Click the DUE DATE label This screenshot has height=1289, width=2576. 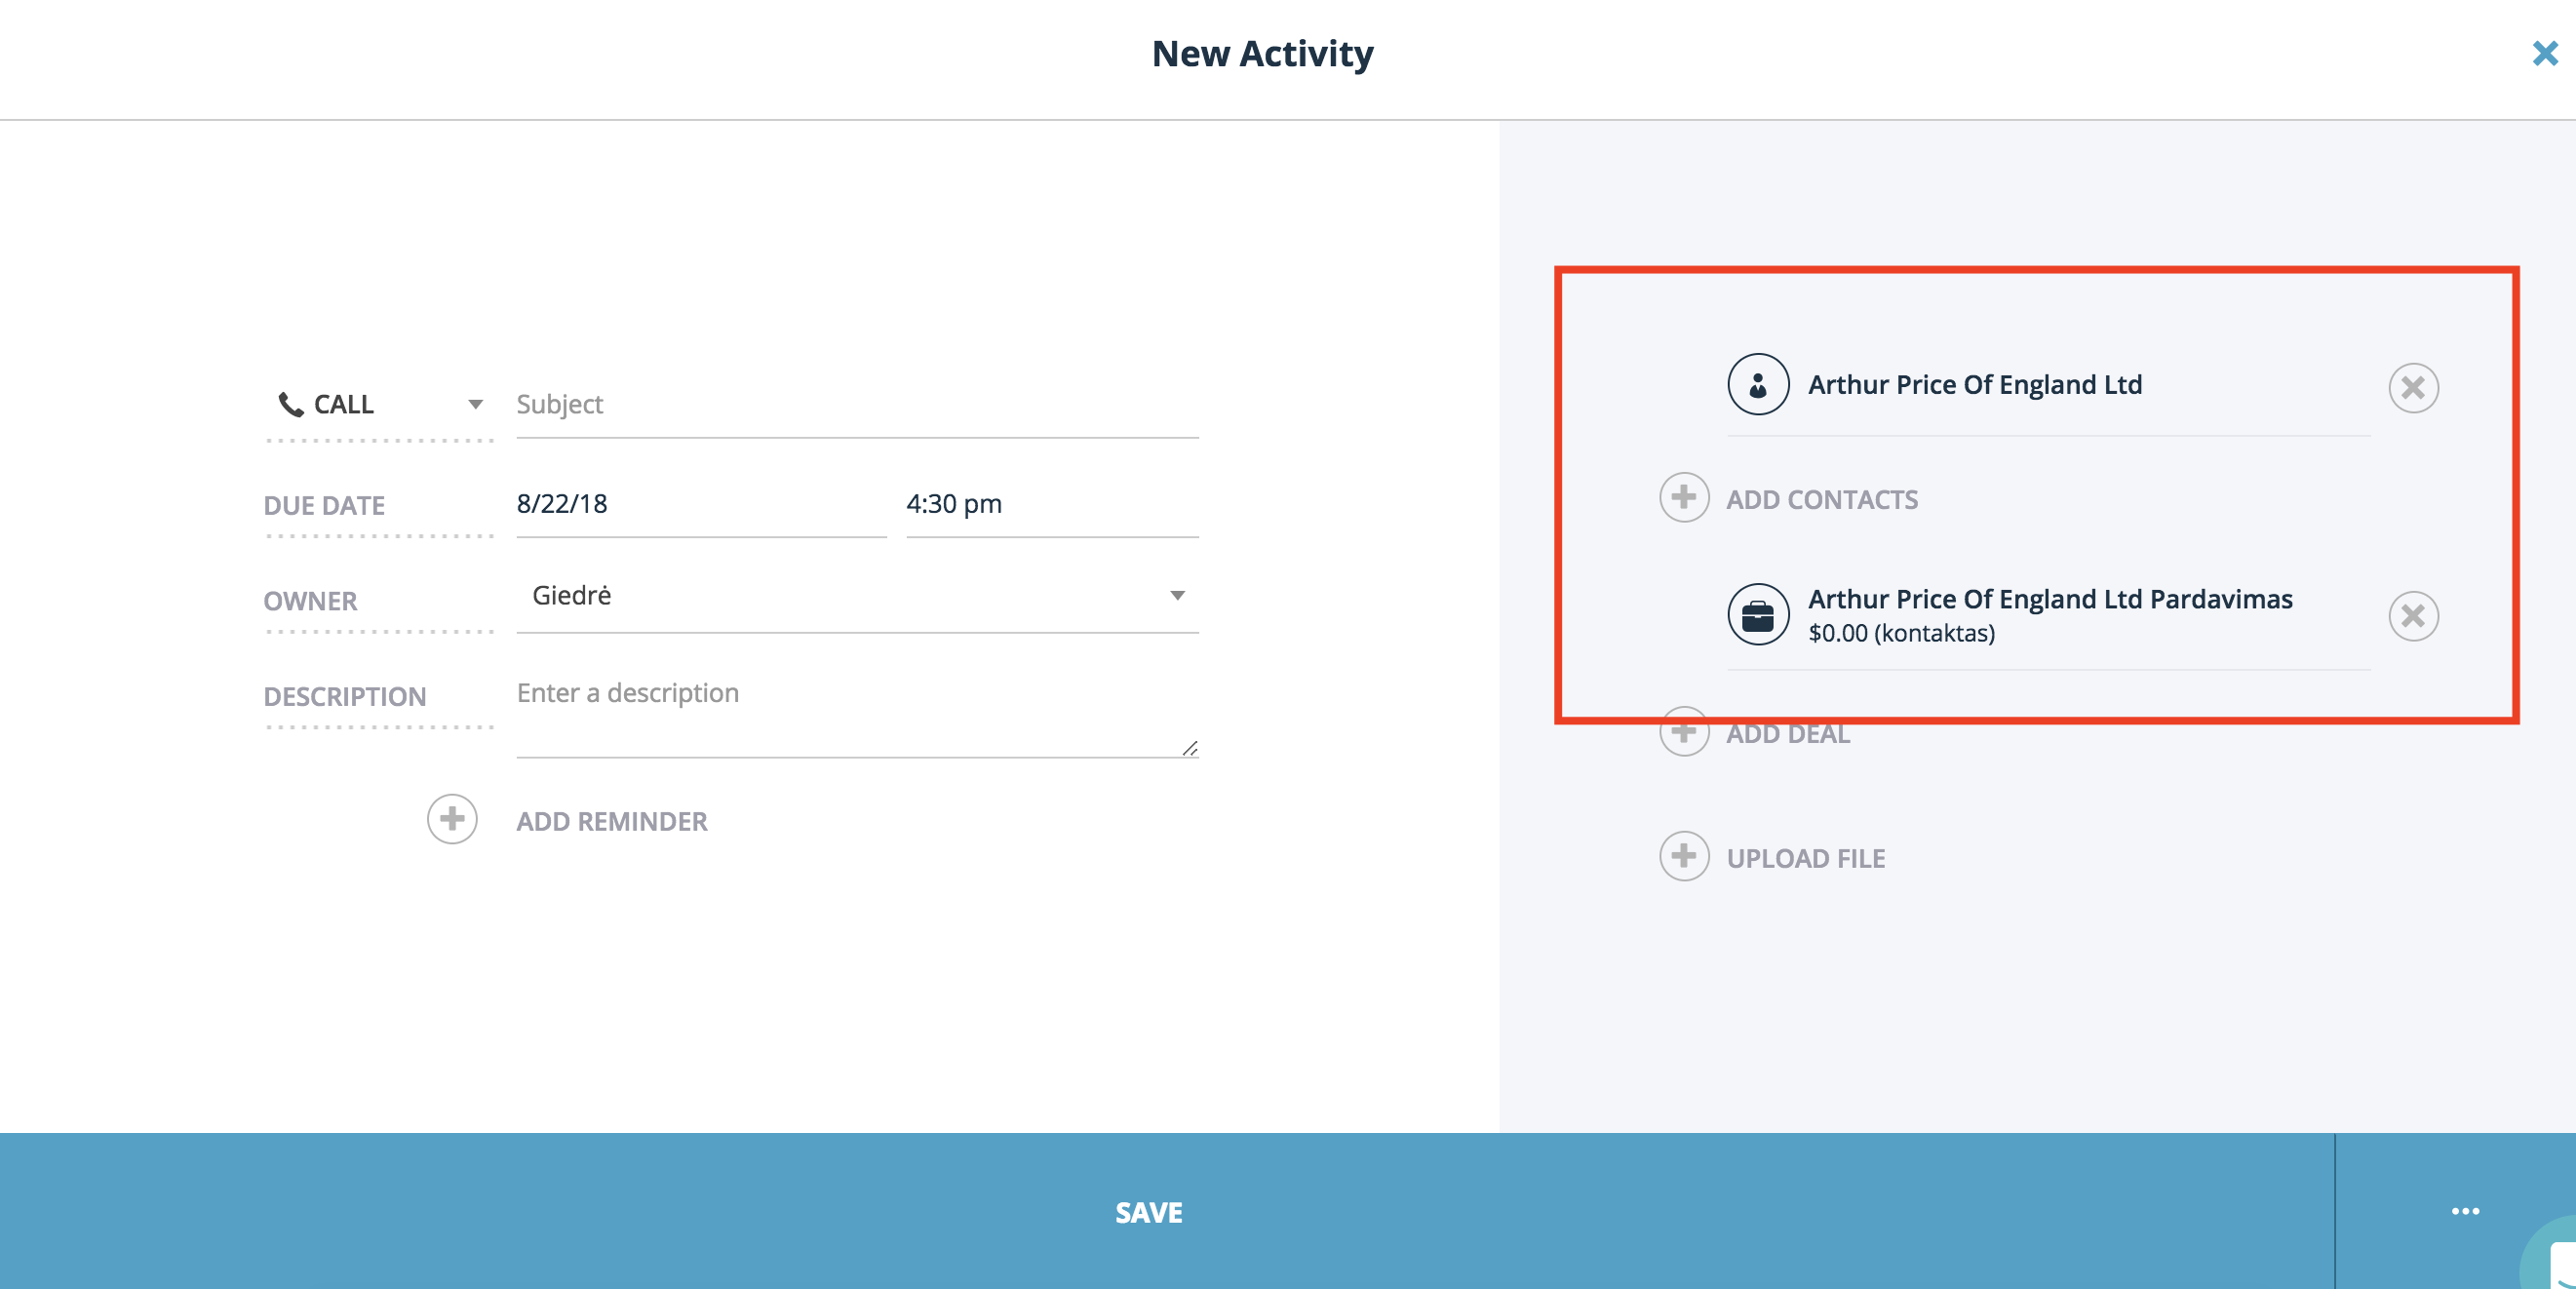pyautogui.click(x=324, y=506)
